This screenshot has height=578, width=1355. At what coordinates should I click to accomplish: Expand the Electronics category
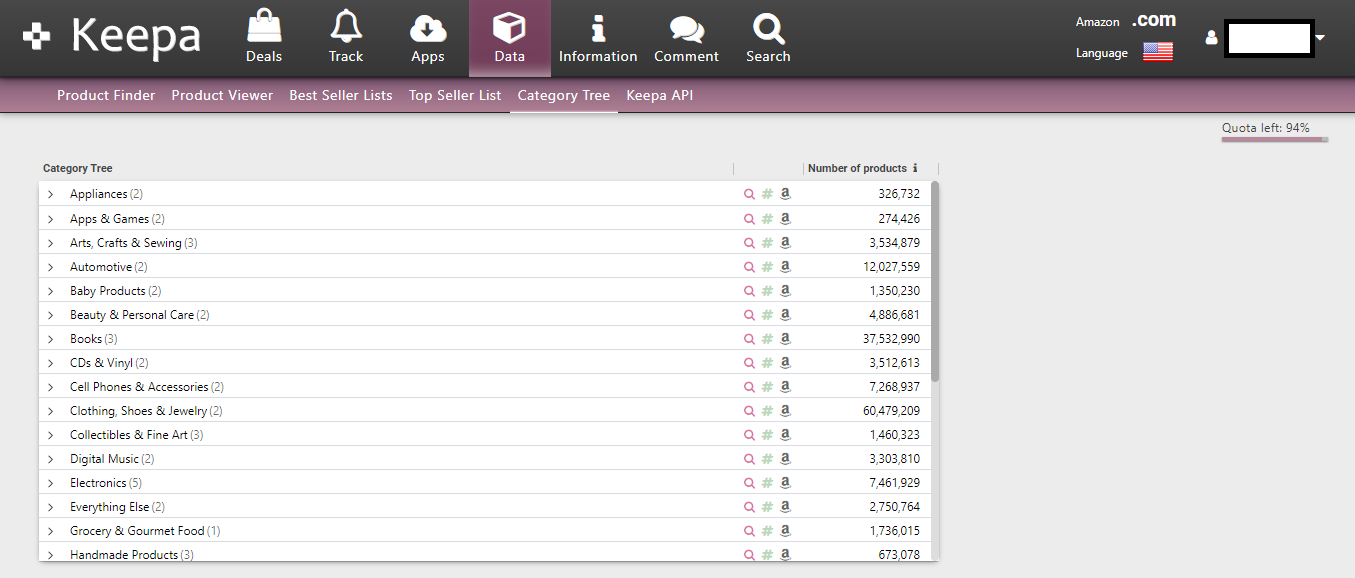point(51,482)
